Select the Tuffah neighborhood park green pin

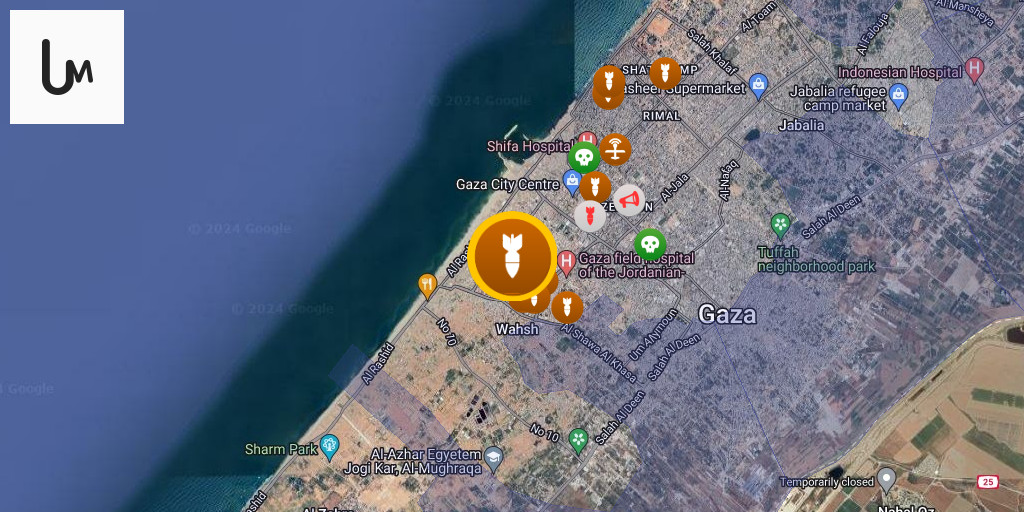(780, 225)
